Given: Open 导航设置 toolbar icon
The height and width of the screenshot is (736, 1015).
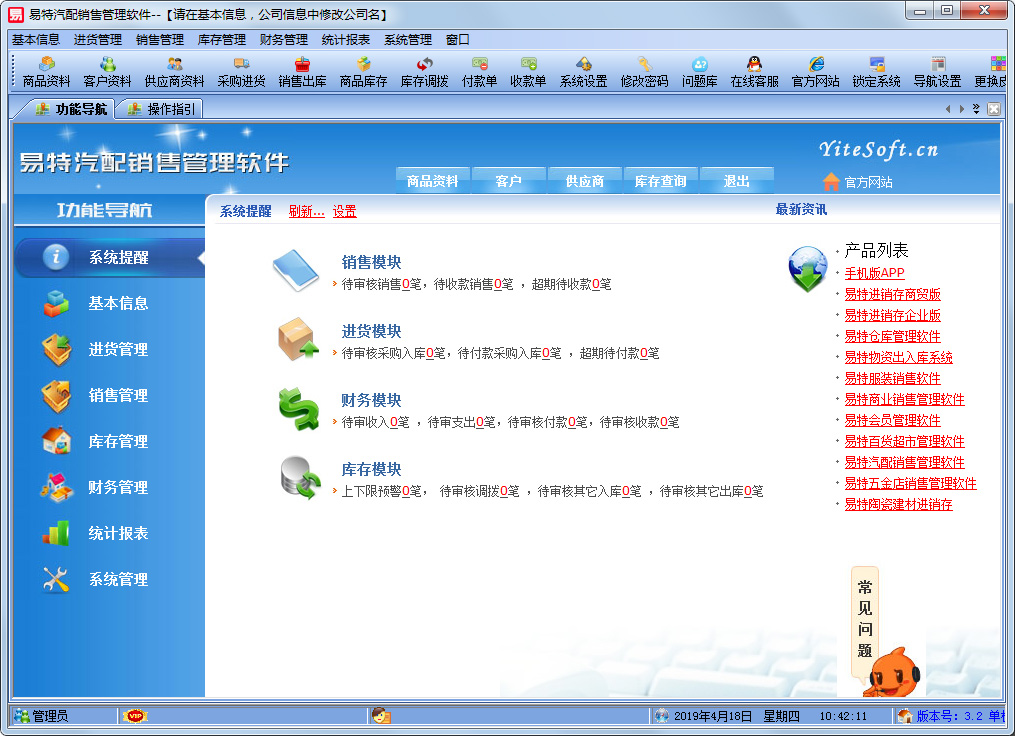Looking at the screenshot, I should [937, 72].
